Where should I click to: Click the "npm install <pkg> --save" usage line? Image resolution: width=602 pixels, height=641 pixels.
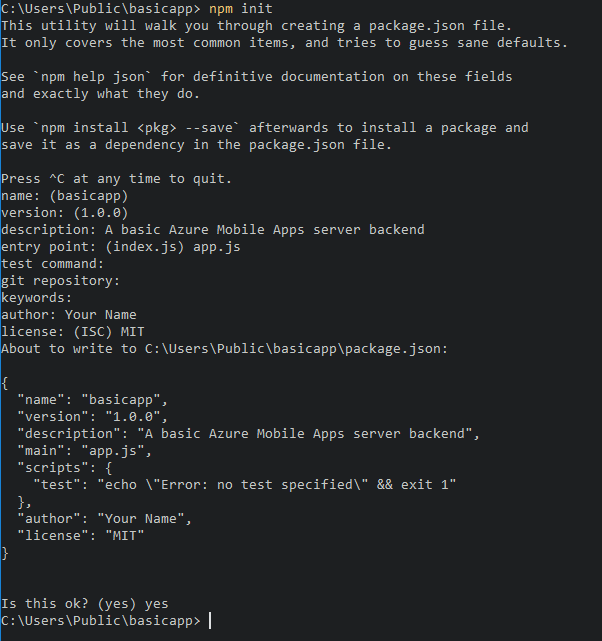coord(265,128)
